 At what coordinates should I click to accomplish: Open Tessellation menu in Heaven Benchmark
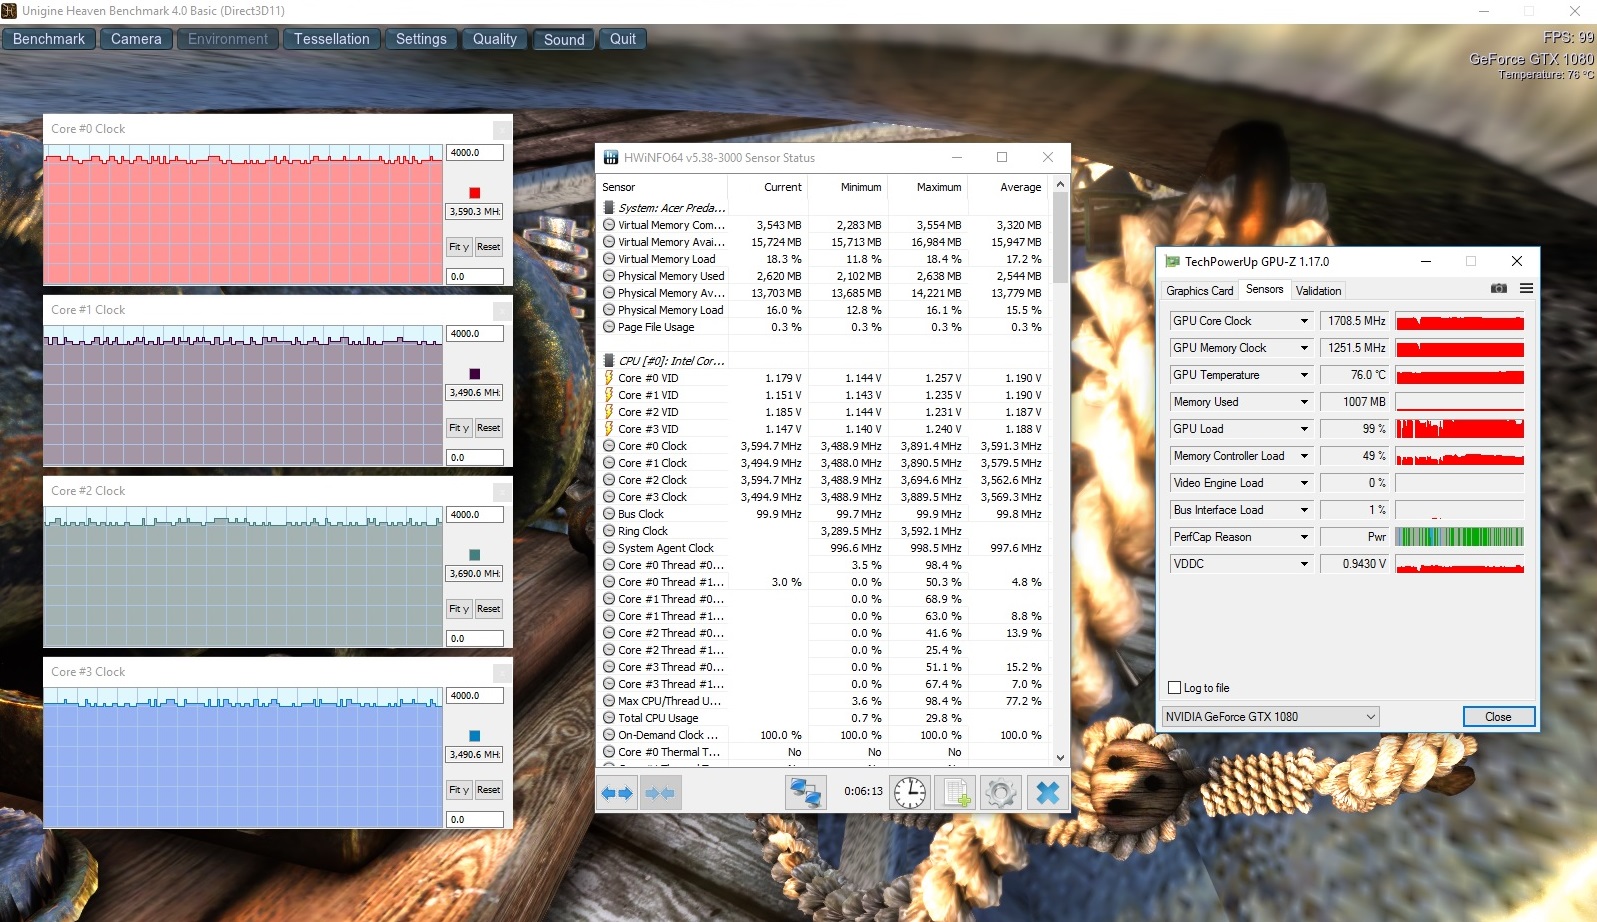(332, 39)
